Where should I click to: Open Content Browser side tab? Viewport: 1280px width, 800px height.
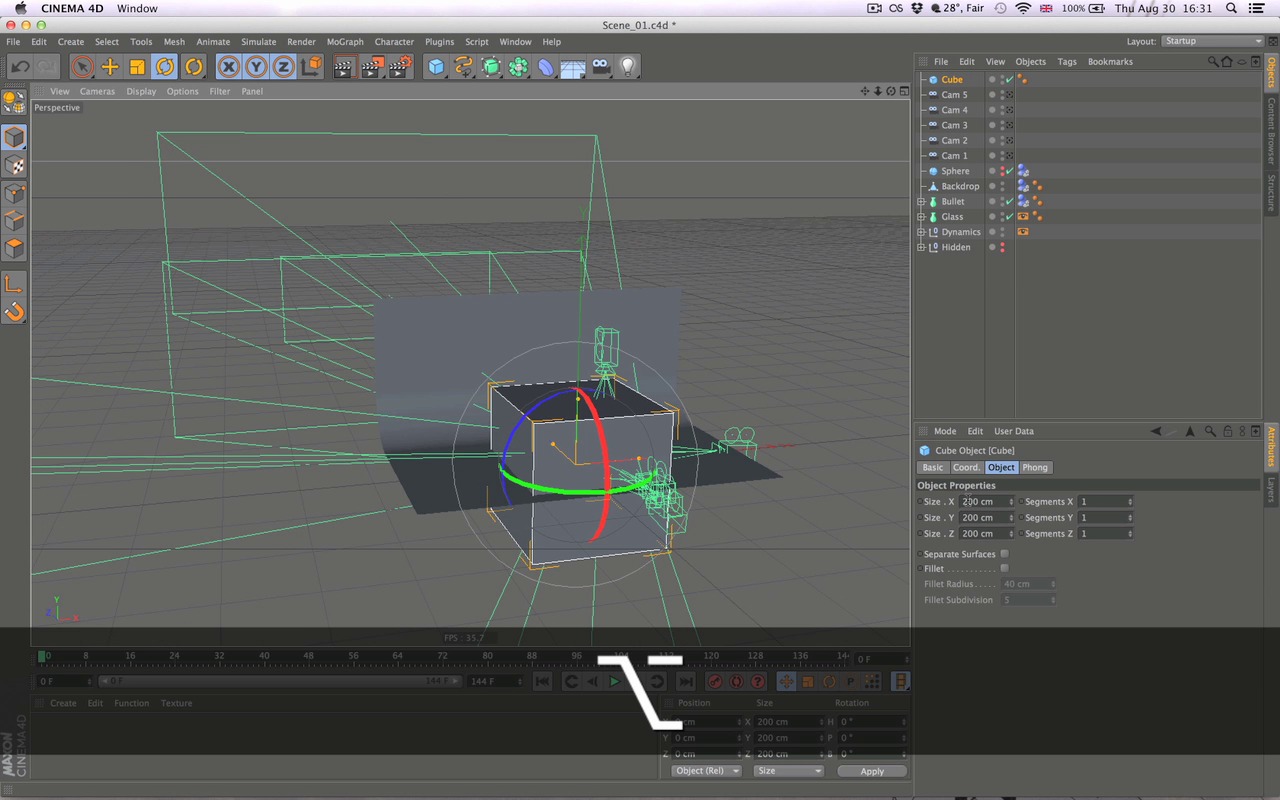tap(1272, 132)
